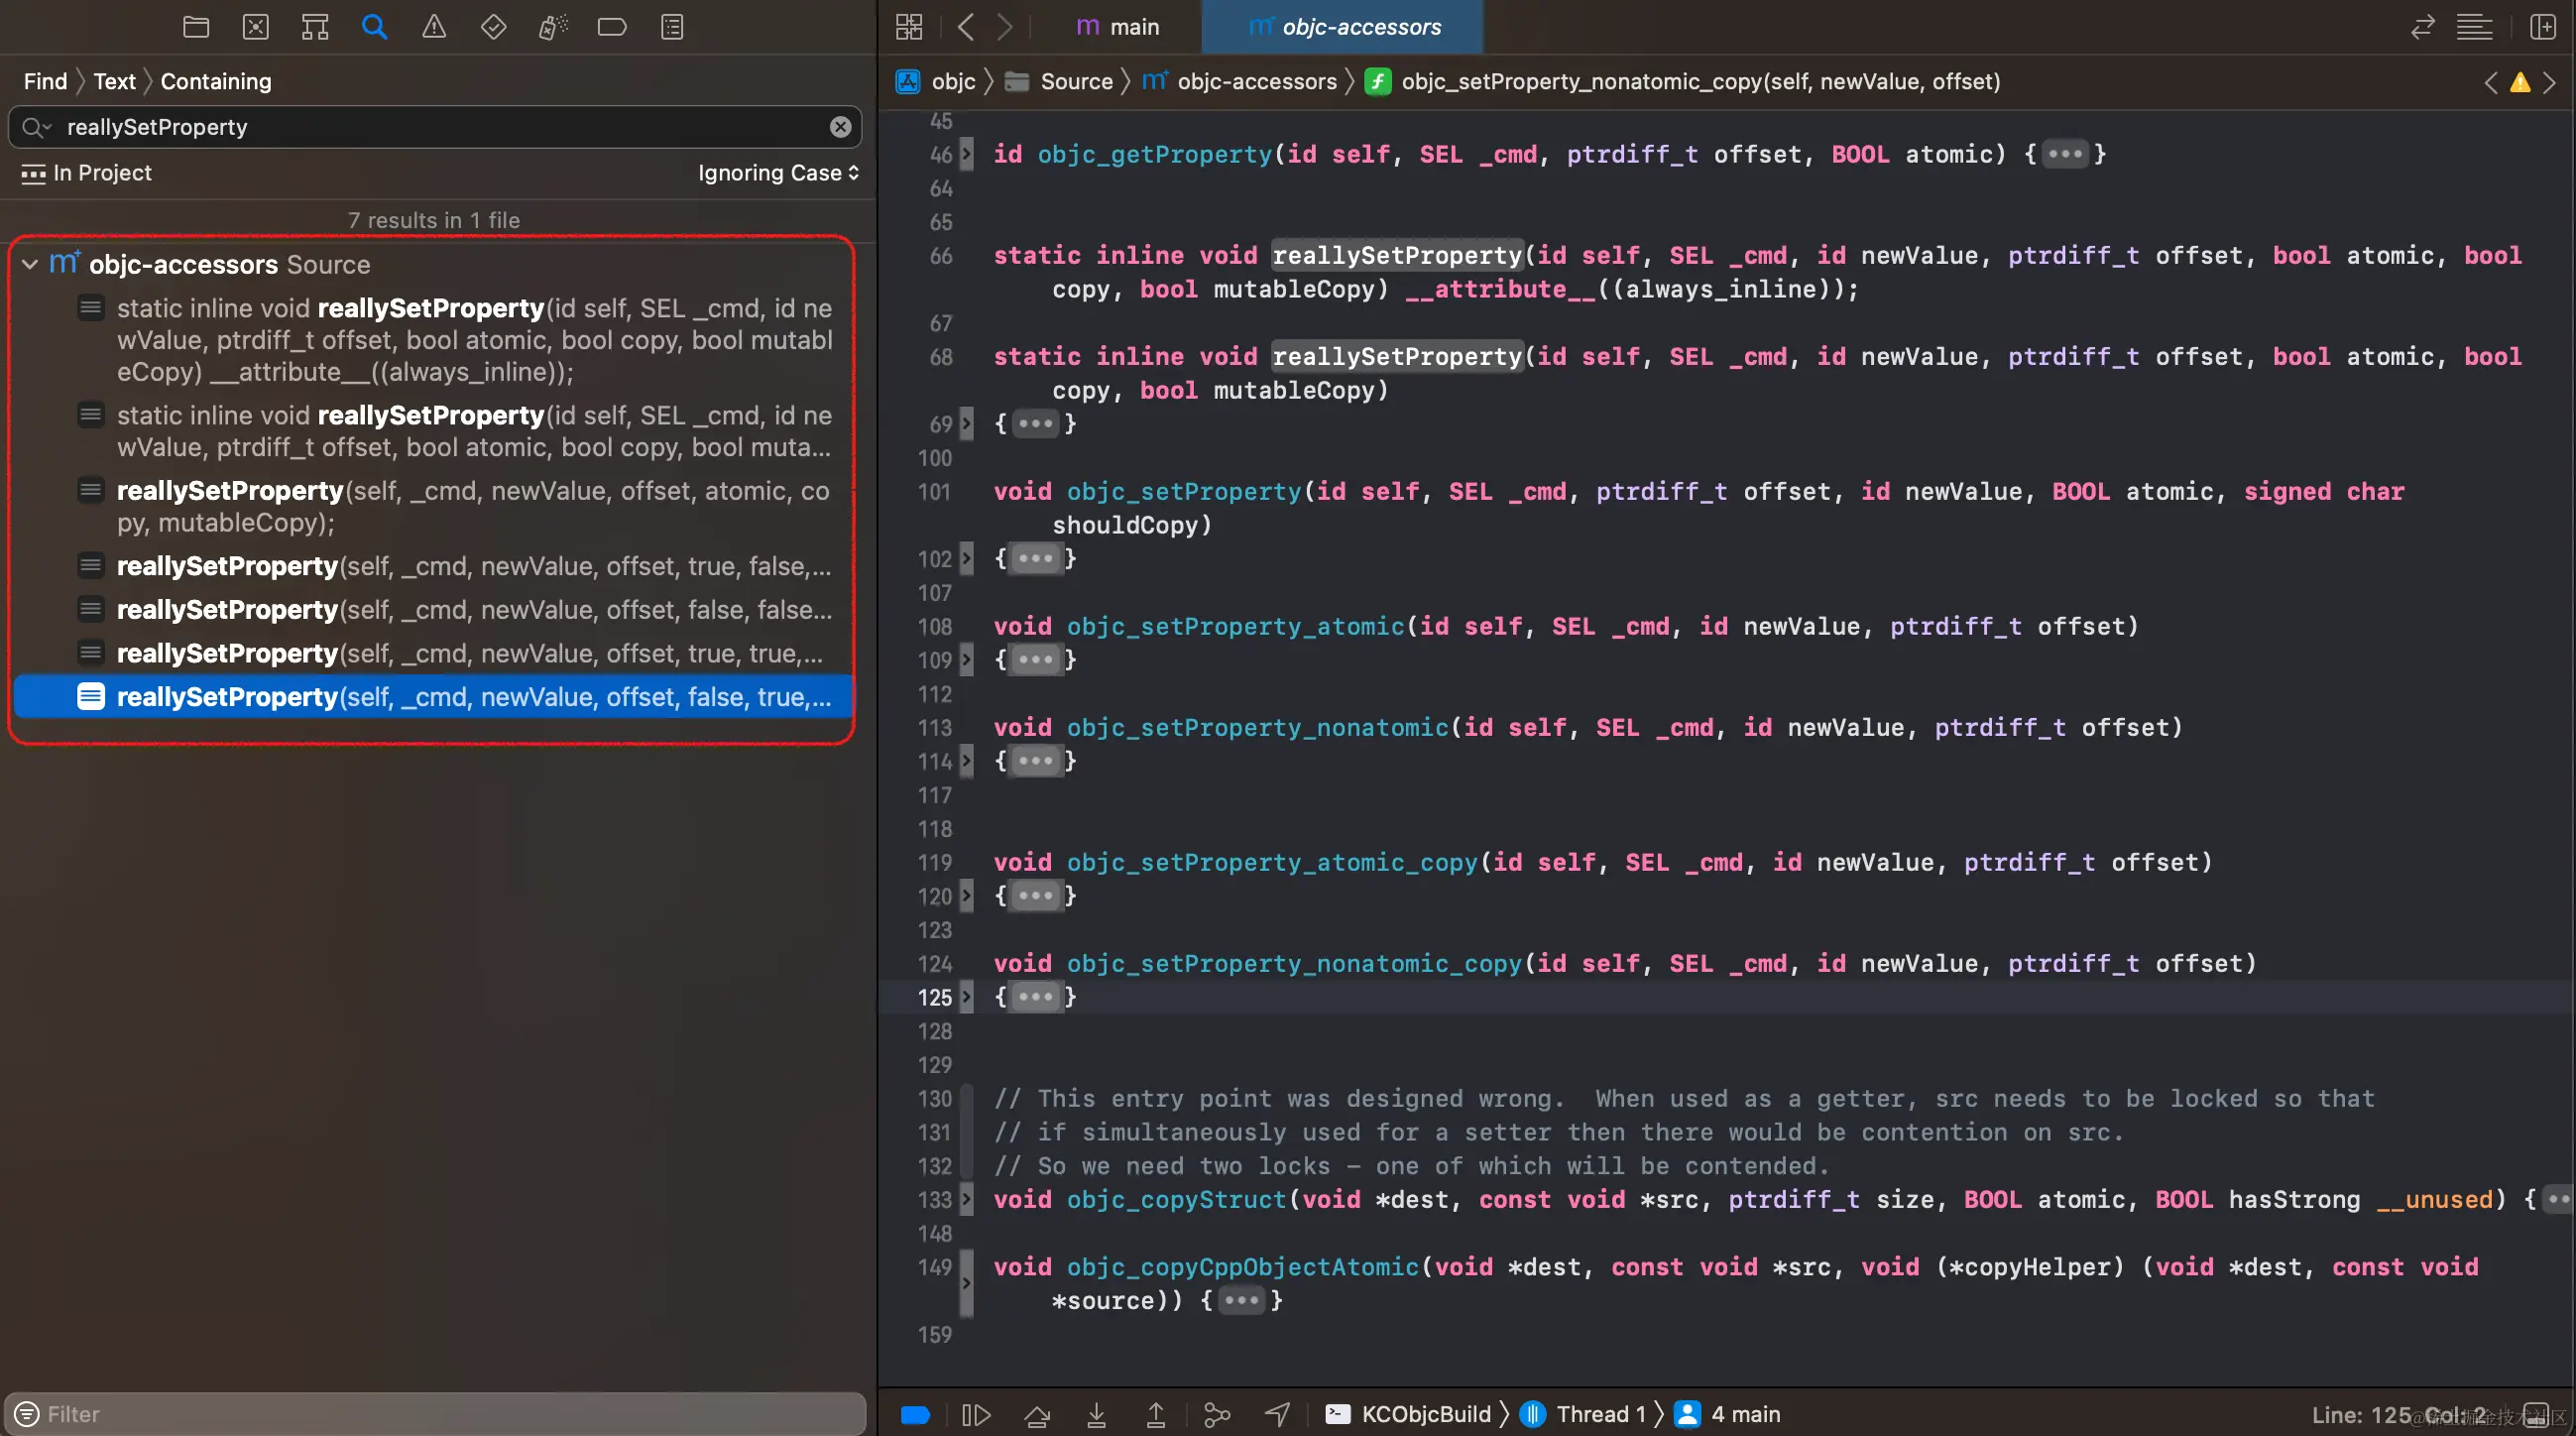Click the Filter field at the bottom
Viewport: 2576px width, 1436px height.
click(435, 1414)
